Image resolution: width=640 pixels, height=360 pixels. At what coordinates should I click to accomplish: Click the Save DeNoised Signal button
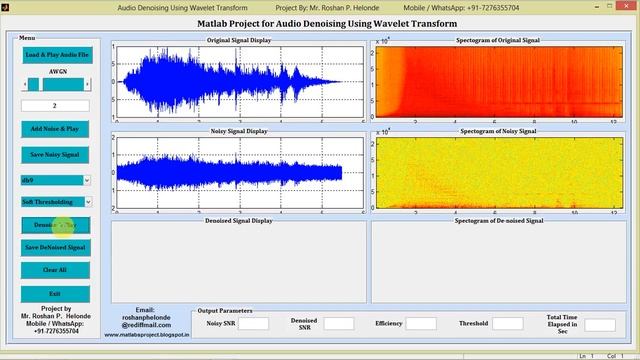click(56, 248)
